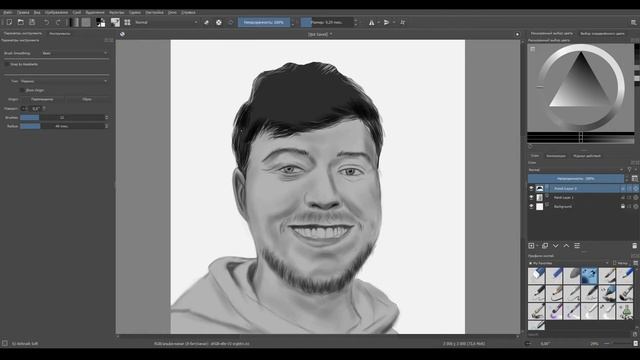Enable Snap to Assistants checkbox
The height and width of the screenshot is (360, 640).
click(7, 64)
